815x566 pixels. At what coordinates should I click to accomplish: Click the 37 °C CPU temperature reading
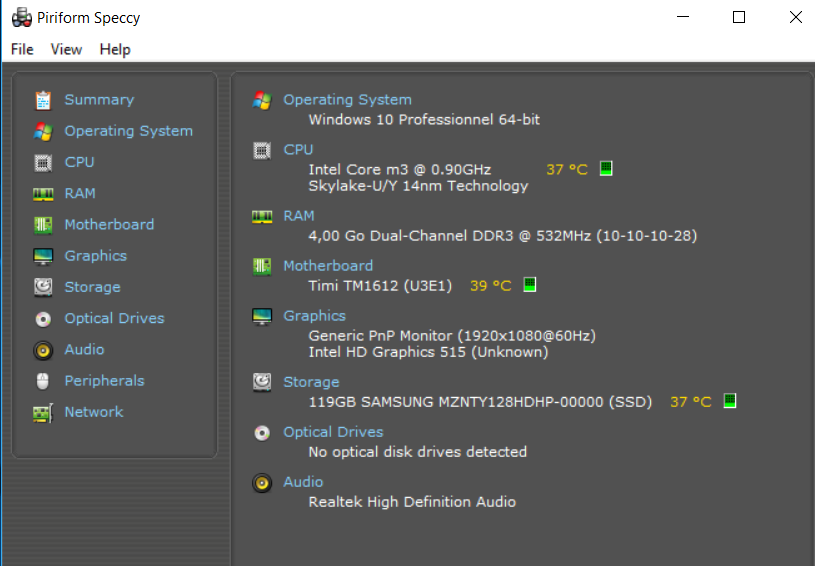coord(567,169)
